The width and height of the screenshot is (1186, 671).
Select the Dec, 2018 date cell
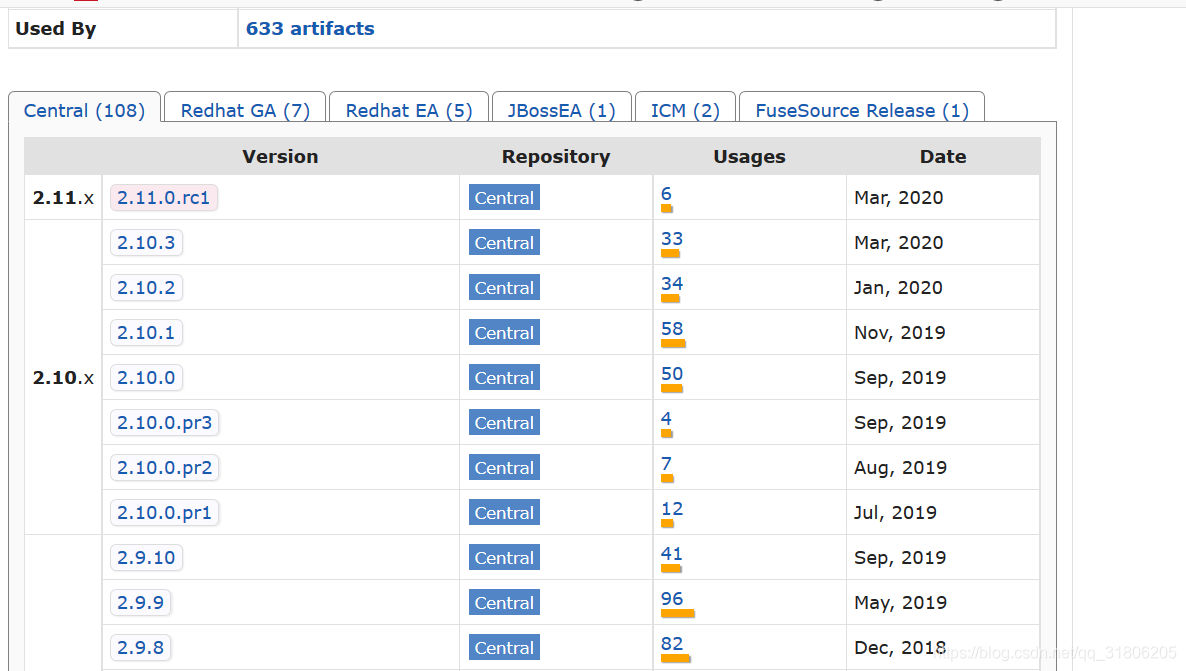pyautogui.click(x=900, y=648)
